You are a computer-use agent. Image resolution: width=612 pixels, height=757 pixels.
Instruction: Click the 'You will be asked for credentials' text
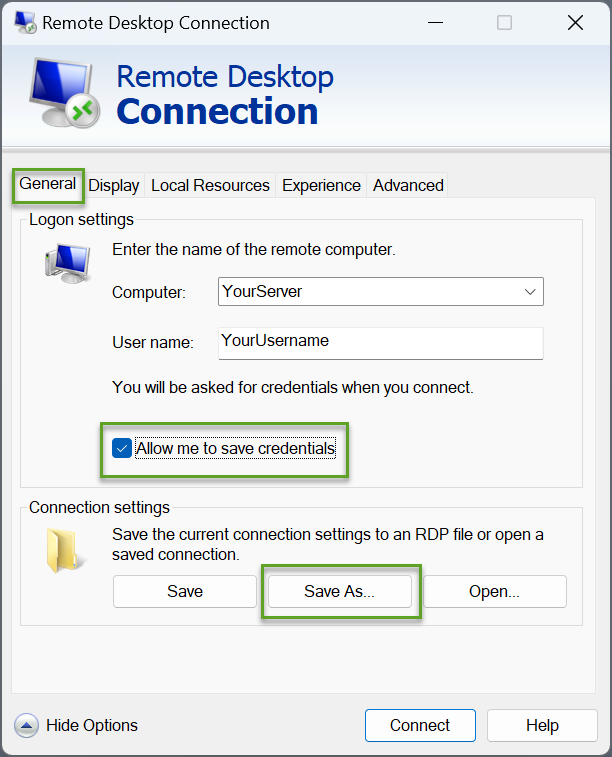pyautogui.click(x=293, y=387)
